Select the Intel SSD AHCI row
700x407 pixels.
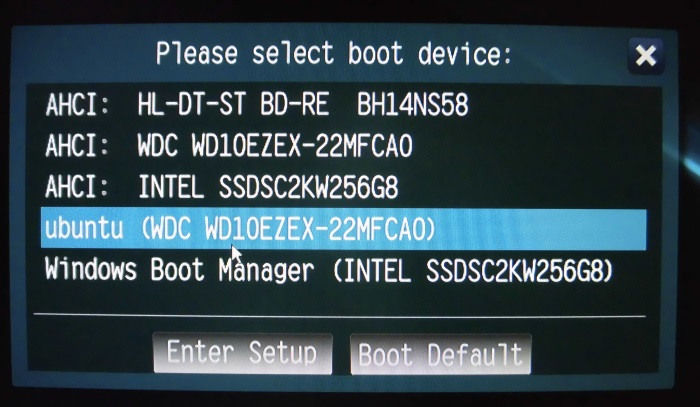tap(343, 187)
